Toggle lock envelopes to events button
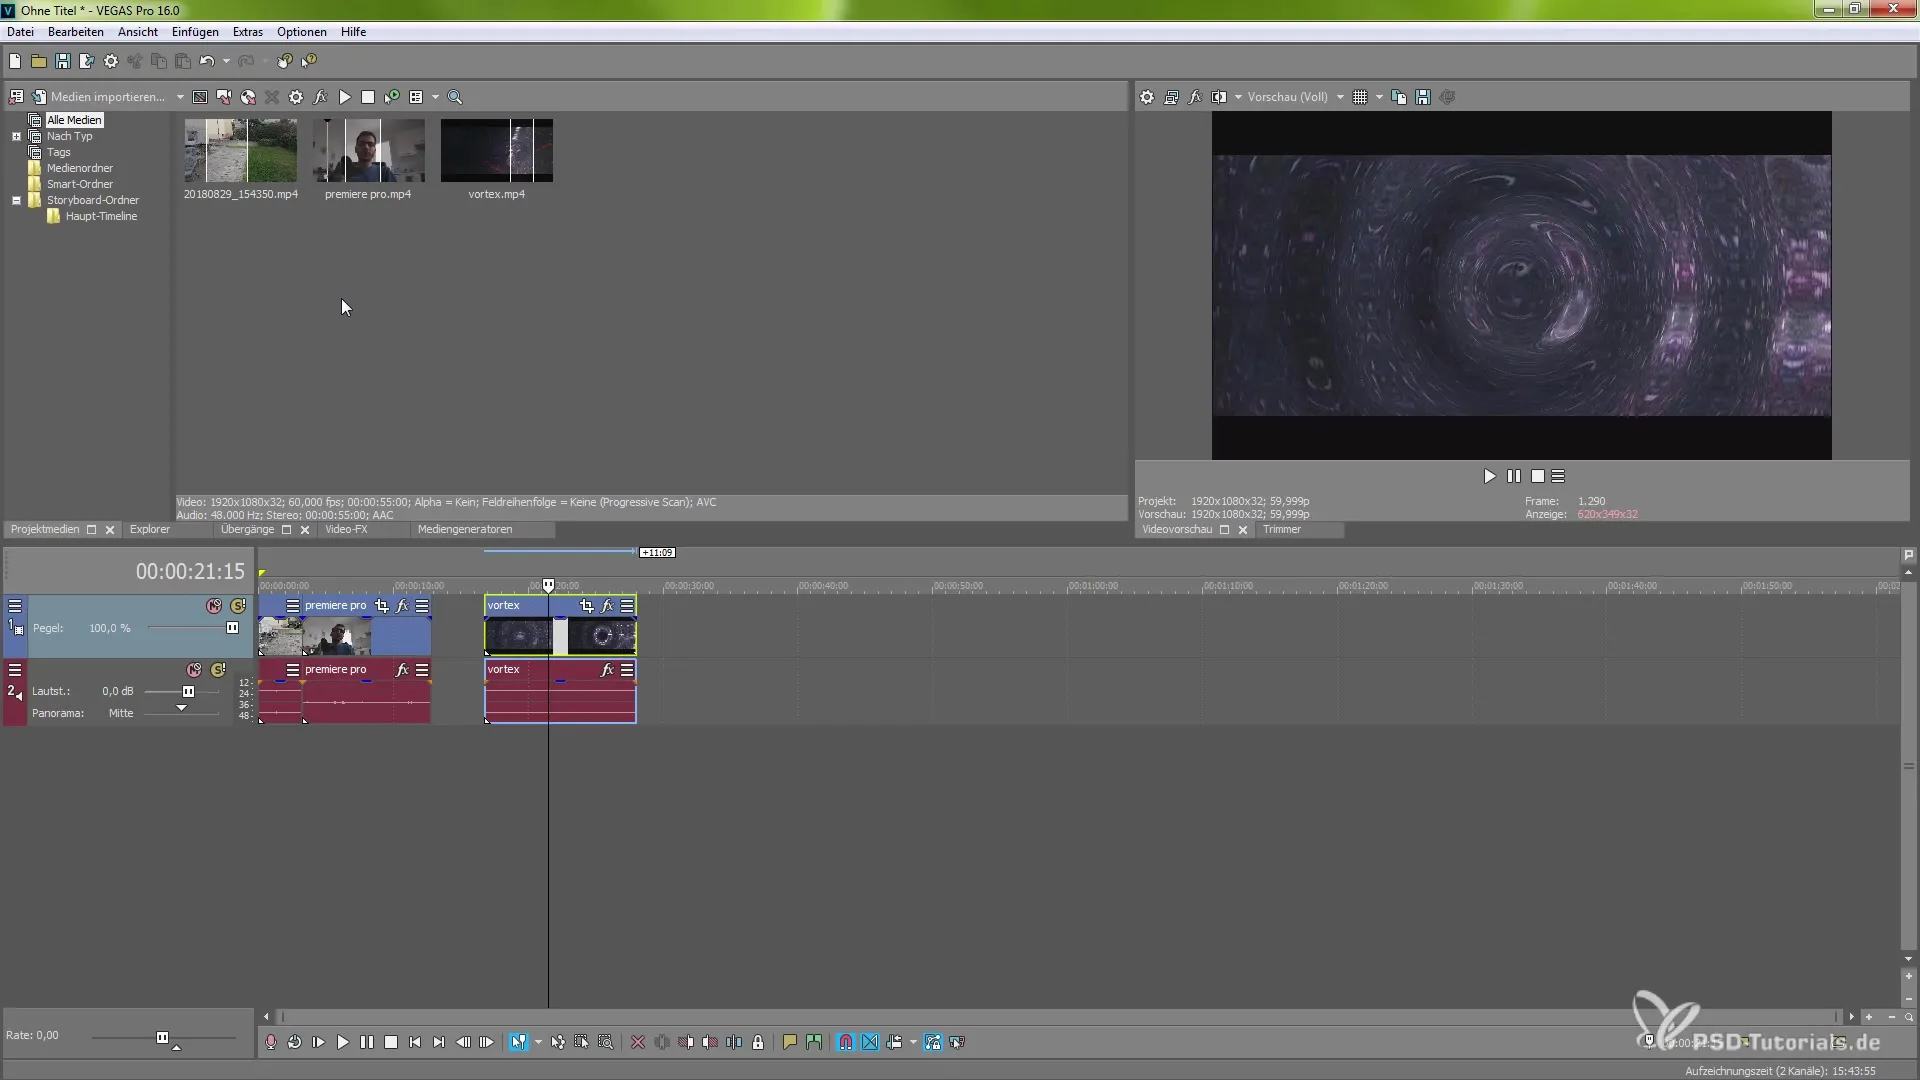The image size is (1920, 1080). tap(933, 1042)
